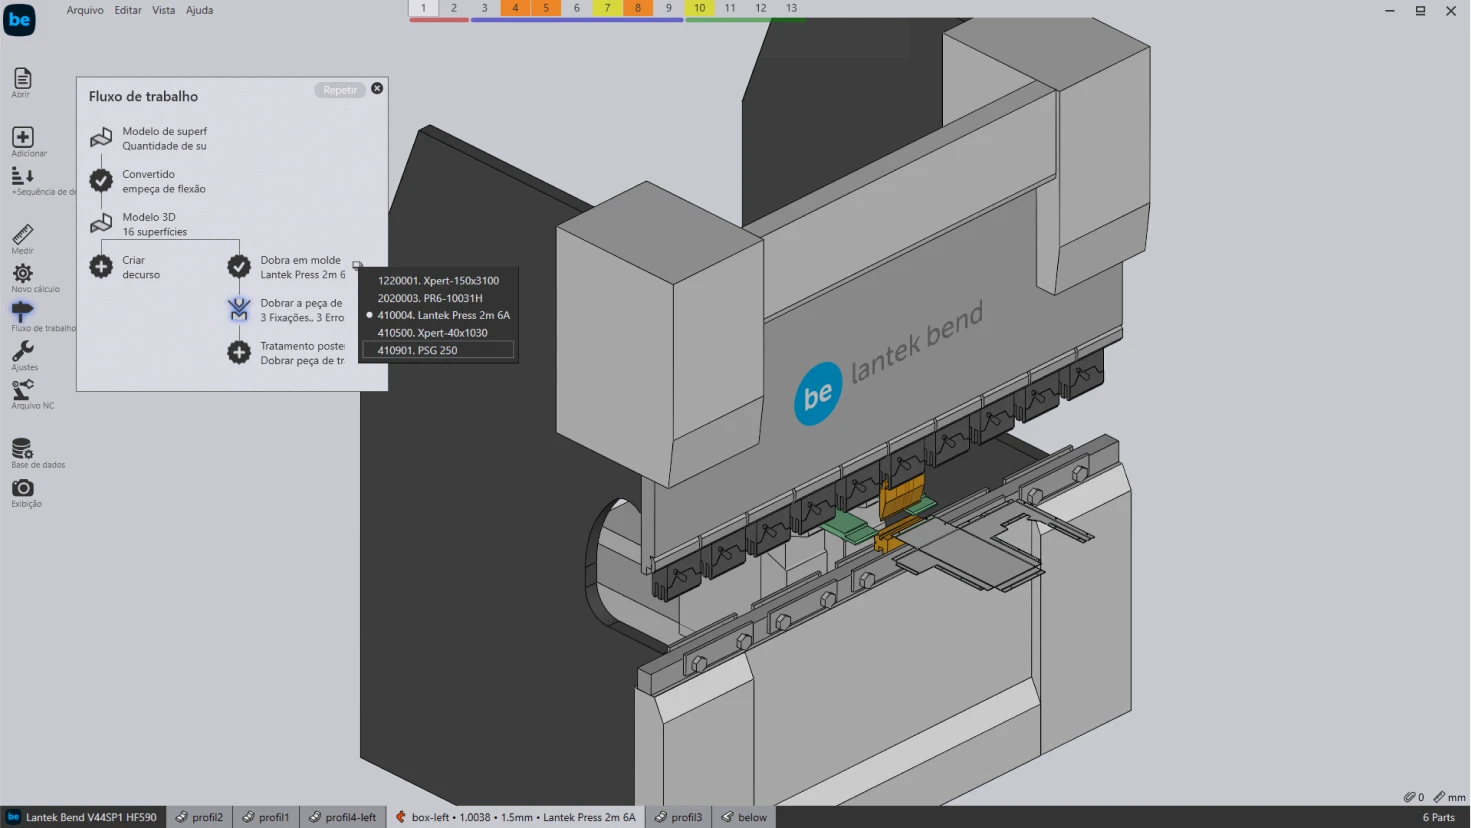Go to bend step 12

(x=761, y=8)
